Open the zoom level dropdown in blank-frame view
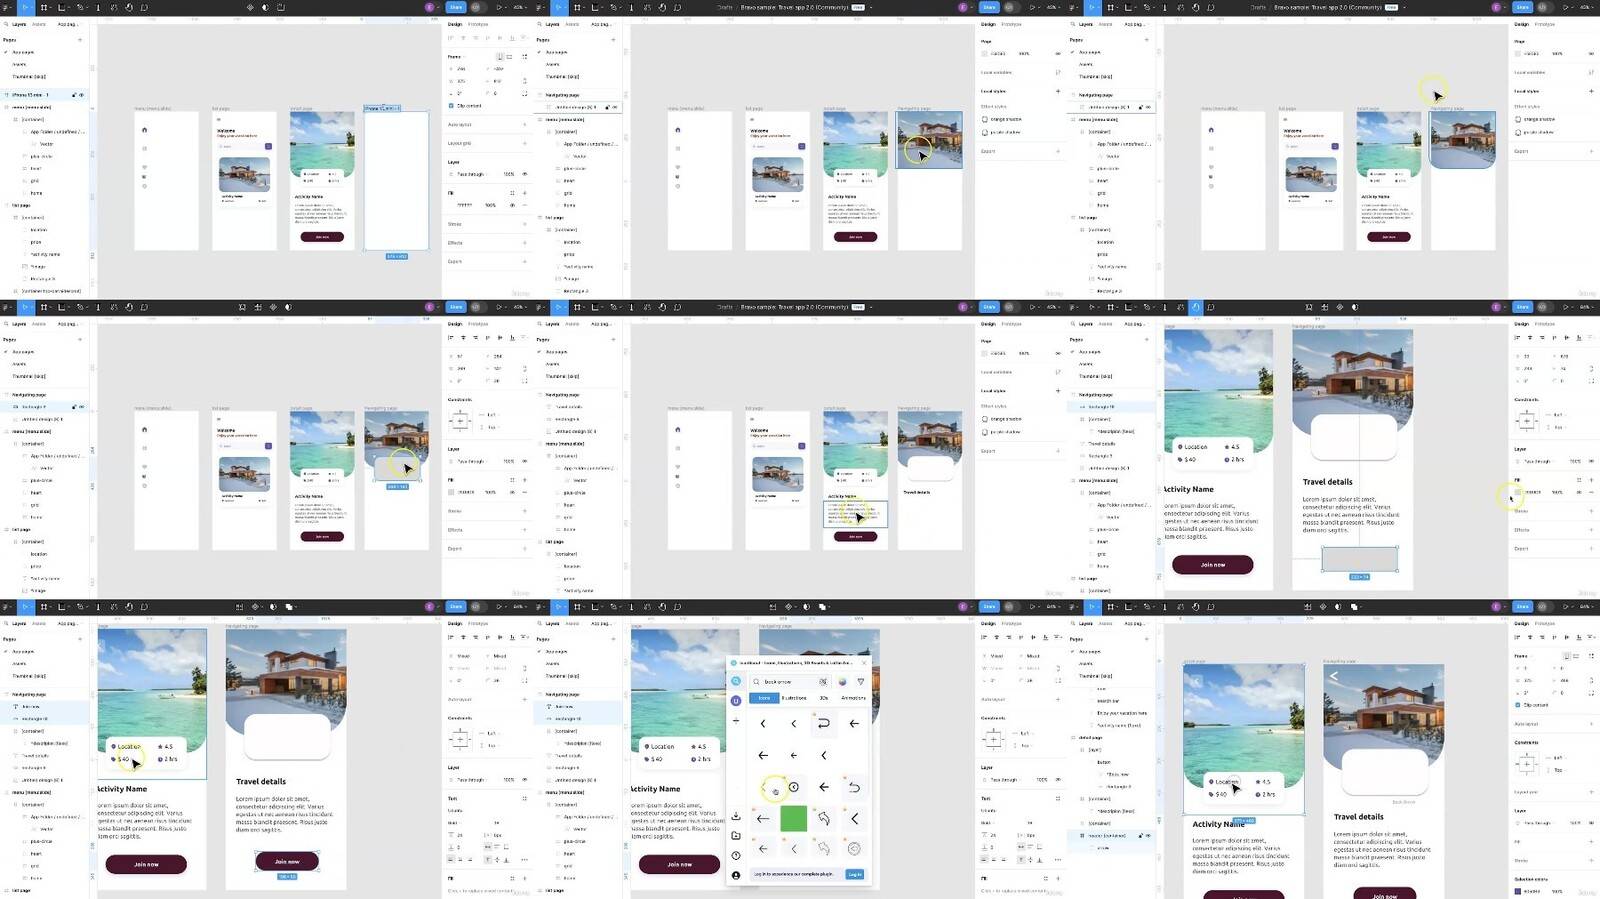Screen dimensions: 1600x899 point(520,7)
